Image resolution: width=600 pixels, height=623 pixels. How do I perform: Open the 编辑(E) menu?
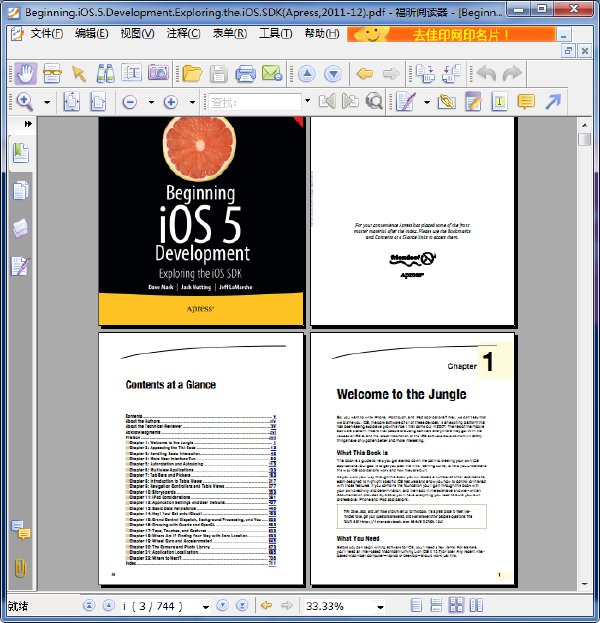[x=91, y=34]
